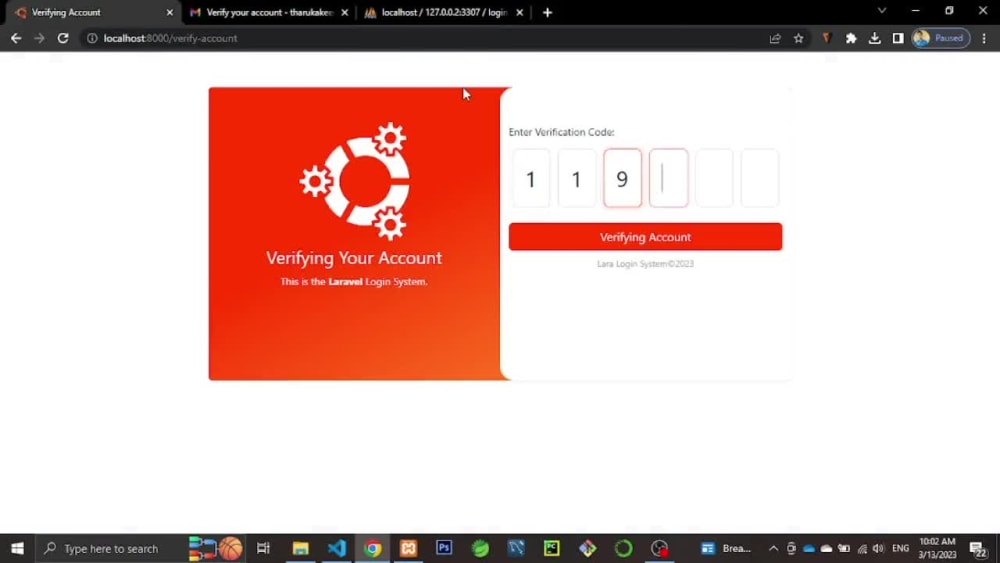Open PyCharm from the taskbar
The height and width of the screenshot is (563, 1000).
552,548
